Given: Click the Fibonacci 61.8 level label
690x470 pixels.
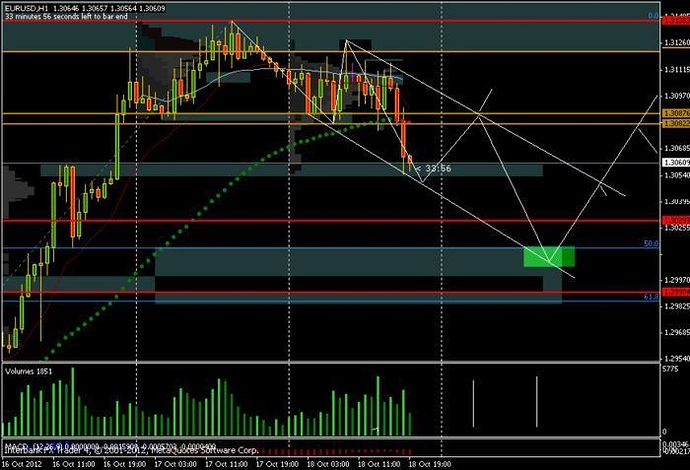Looking at the screenshot, I should [x=651, y=297].
